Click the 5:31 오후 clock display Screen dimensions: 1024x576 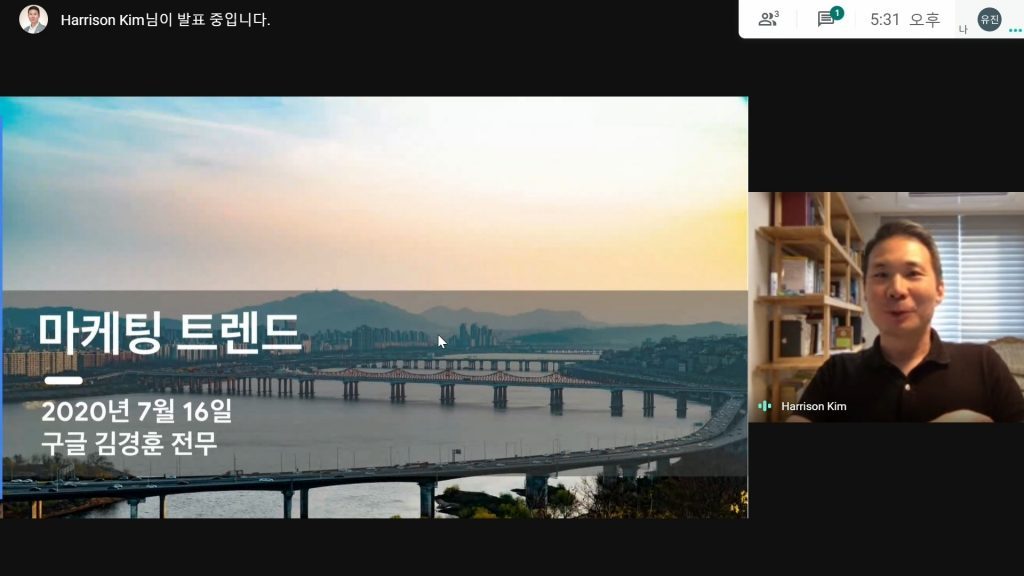[905, 20]
